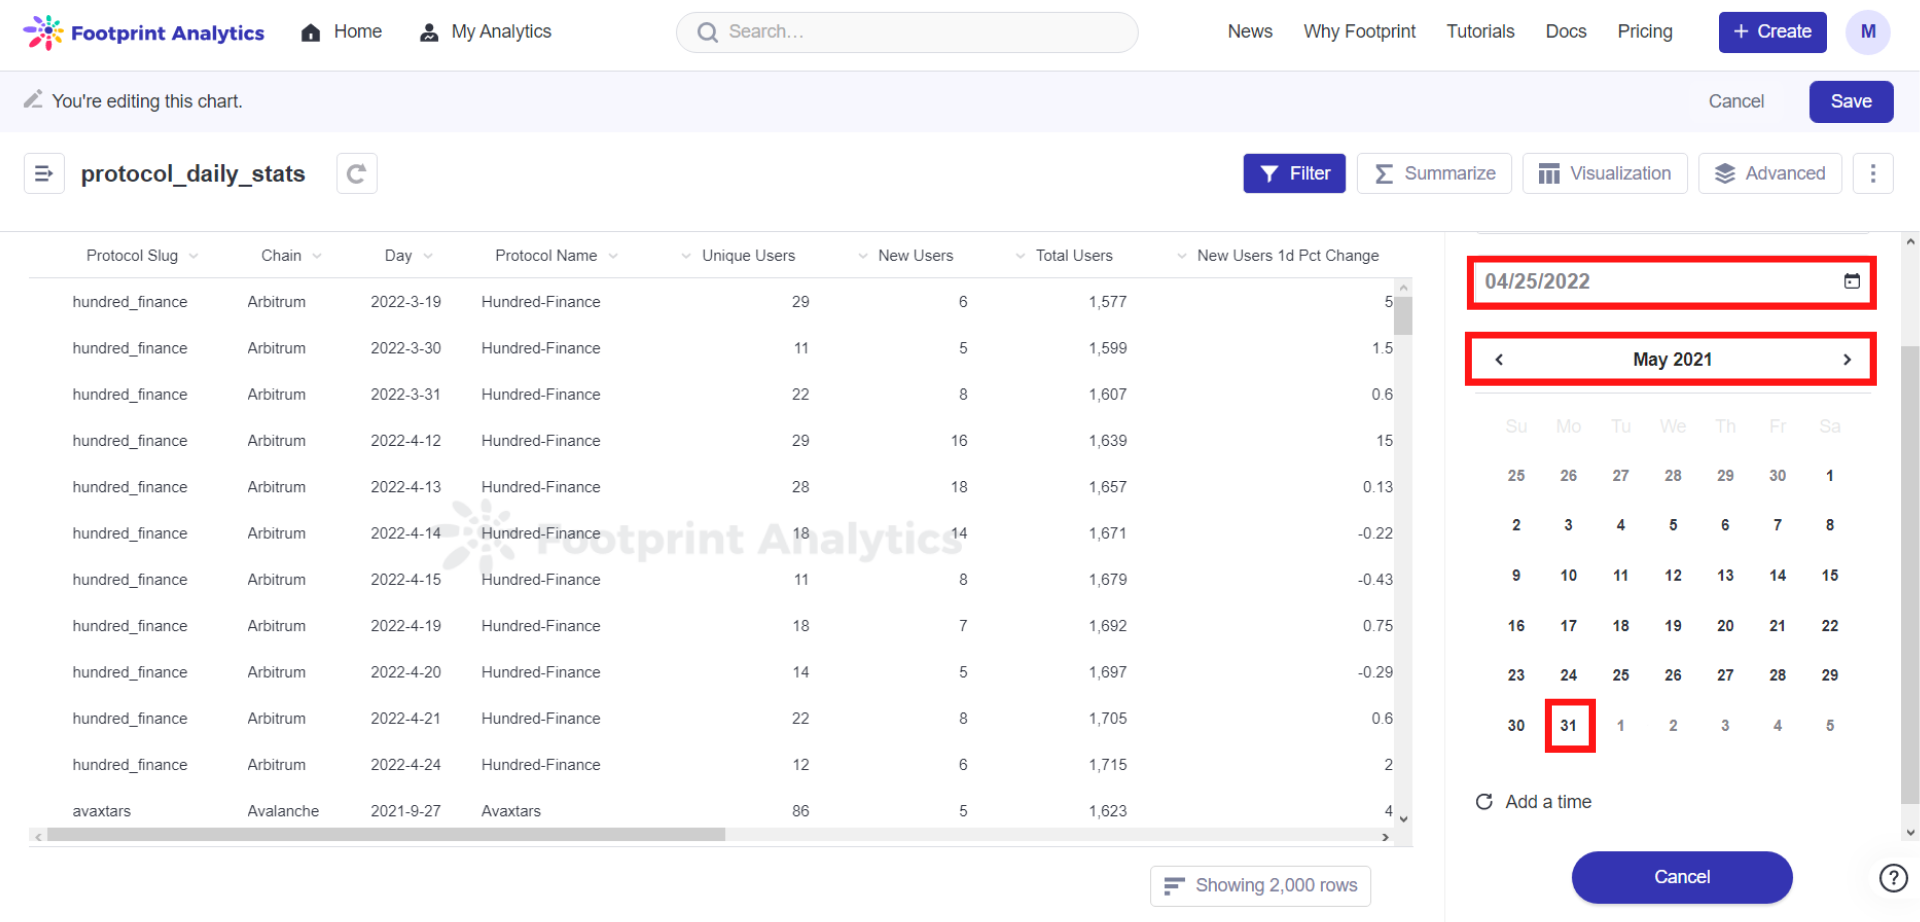Click the table vertical scrollbar thumb
1920x922 pixels.
[x=1403, y=316]
